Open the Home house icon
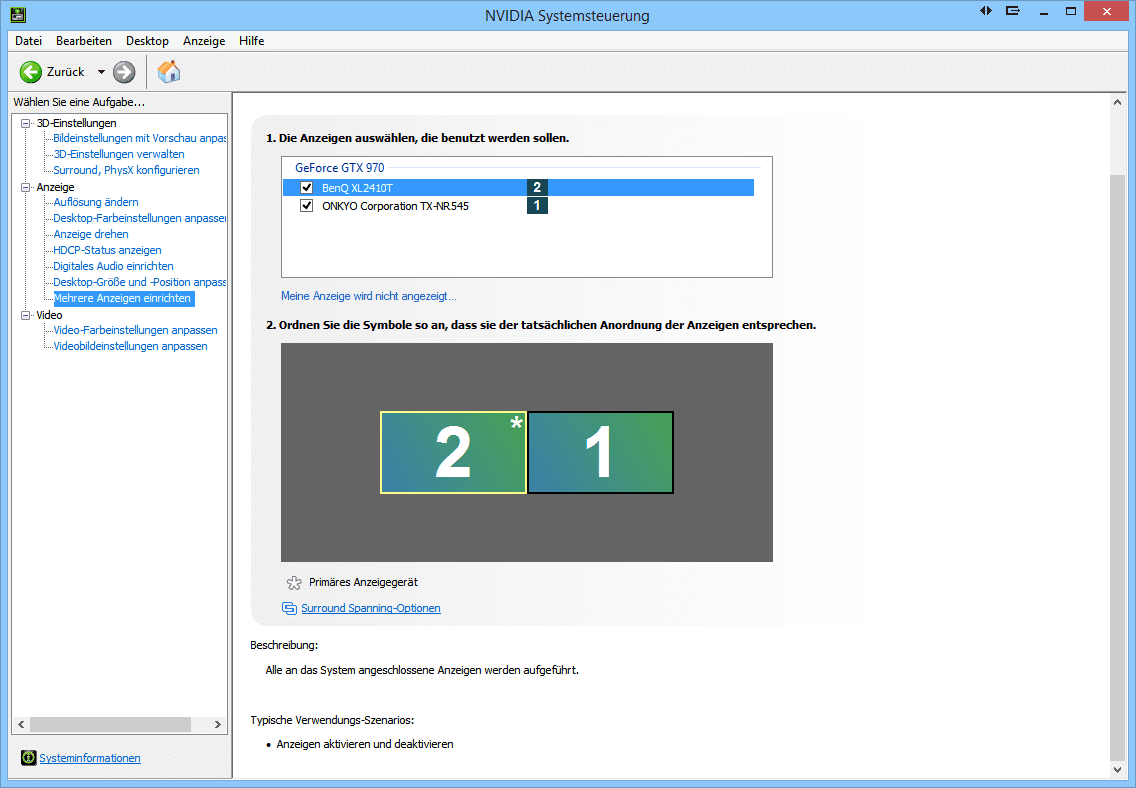Viewport: 1136px width, 788px height. click(x=168, y=72)
